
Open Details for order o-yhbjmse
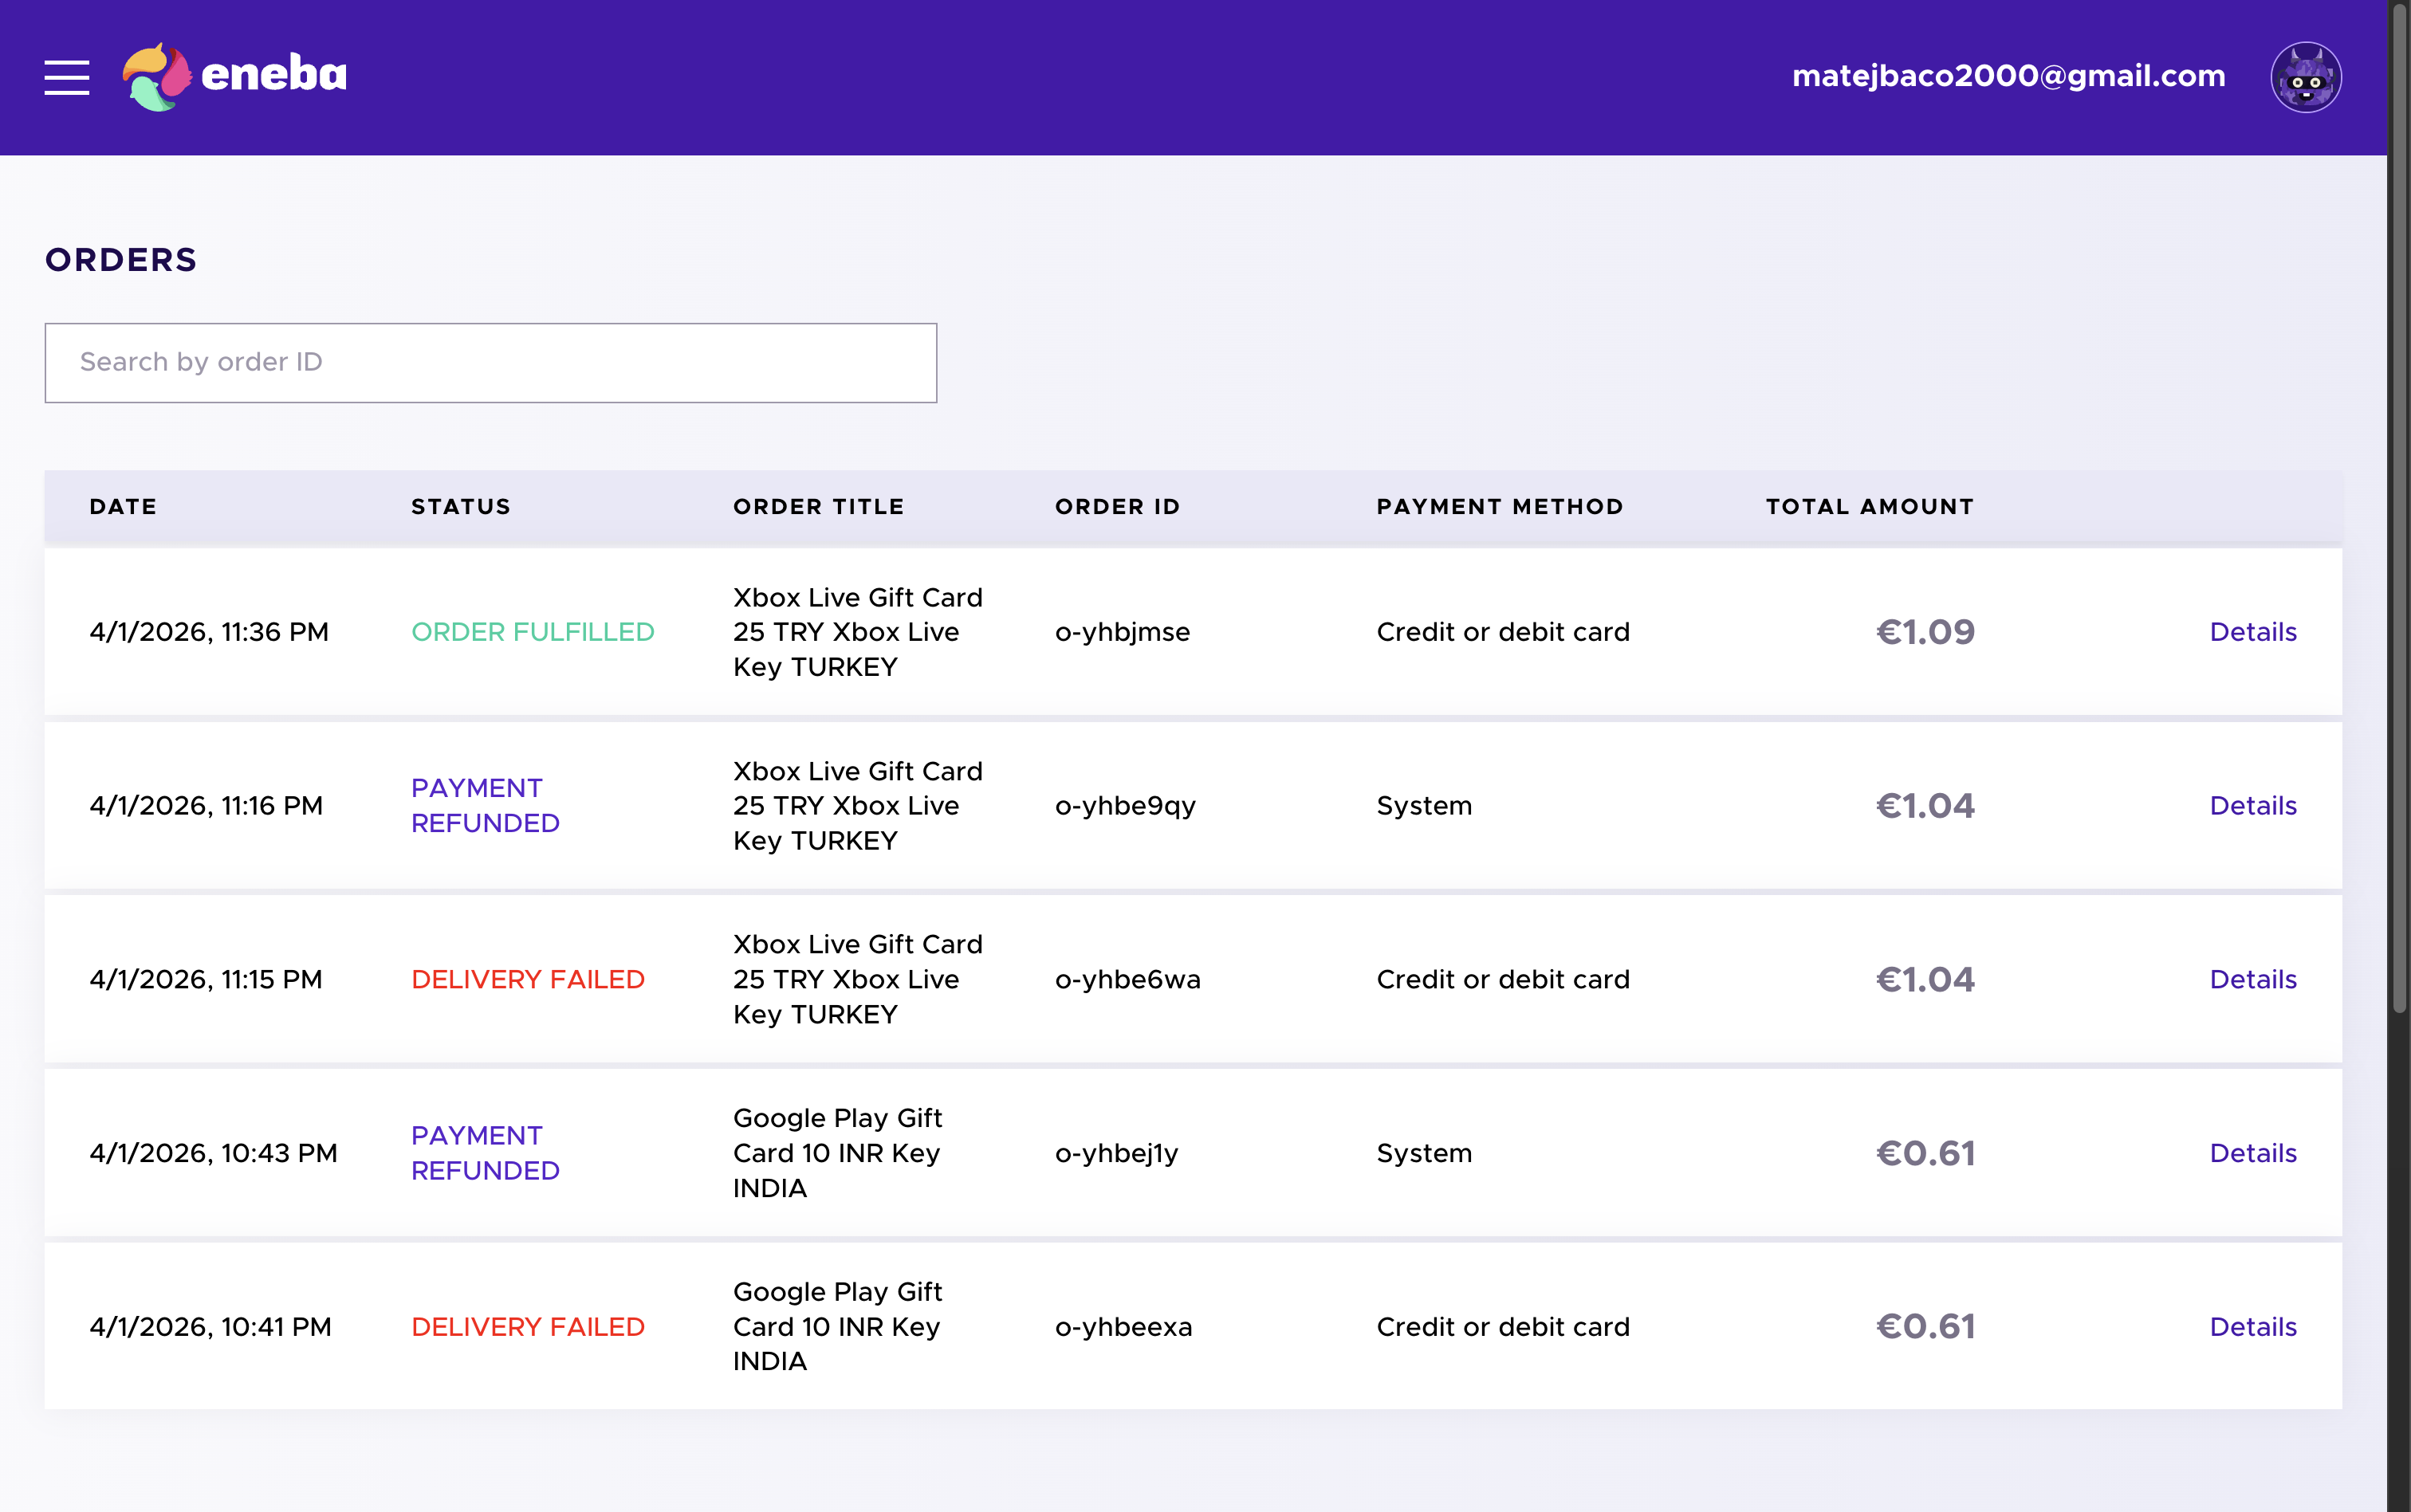point(2253,631)
